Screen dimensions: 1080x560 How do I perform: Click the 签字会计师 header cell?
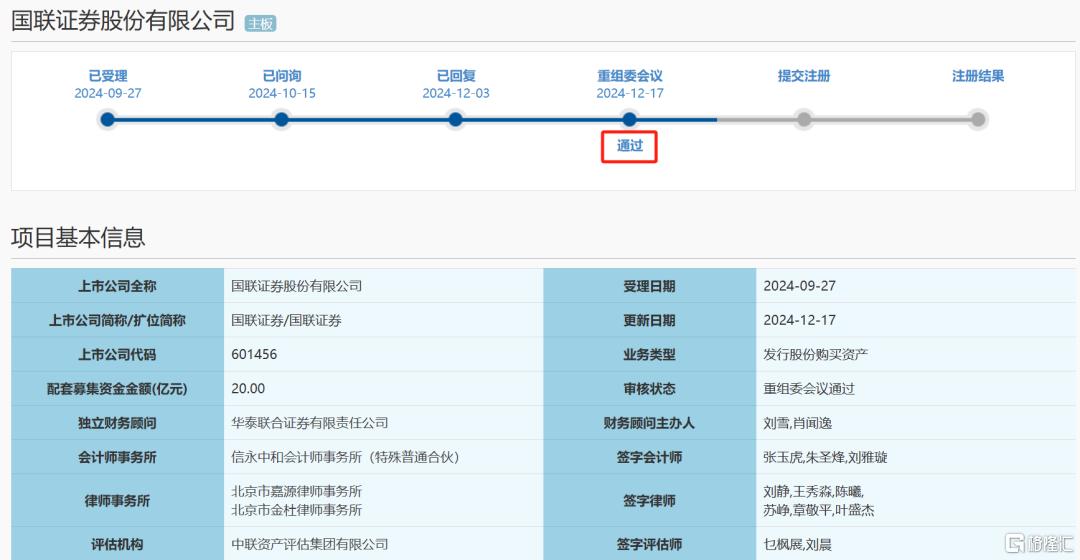[649, 457]
